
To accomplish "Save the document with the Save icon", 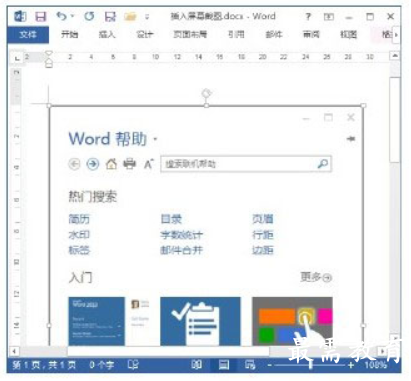I will [x=41, y=16].
